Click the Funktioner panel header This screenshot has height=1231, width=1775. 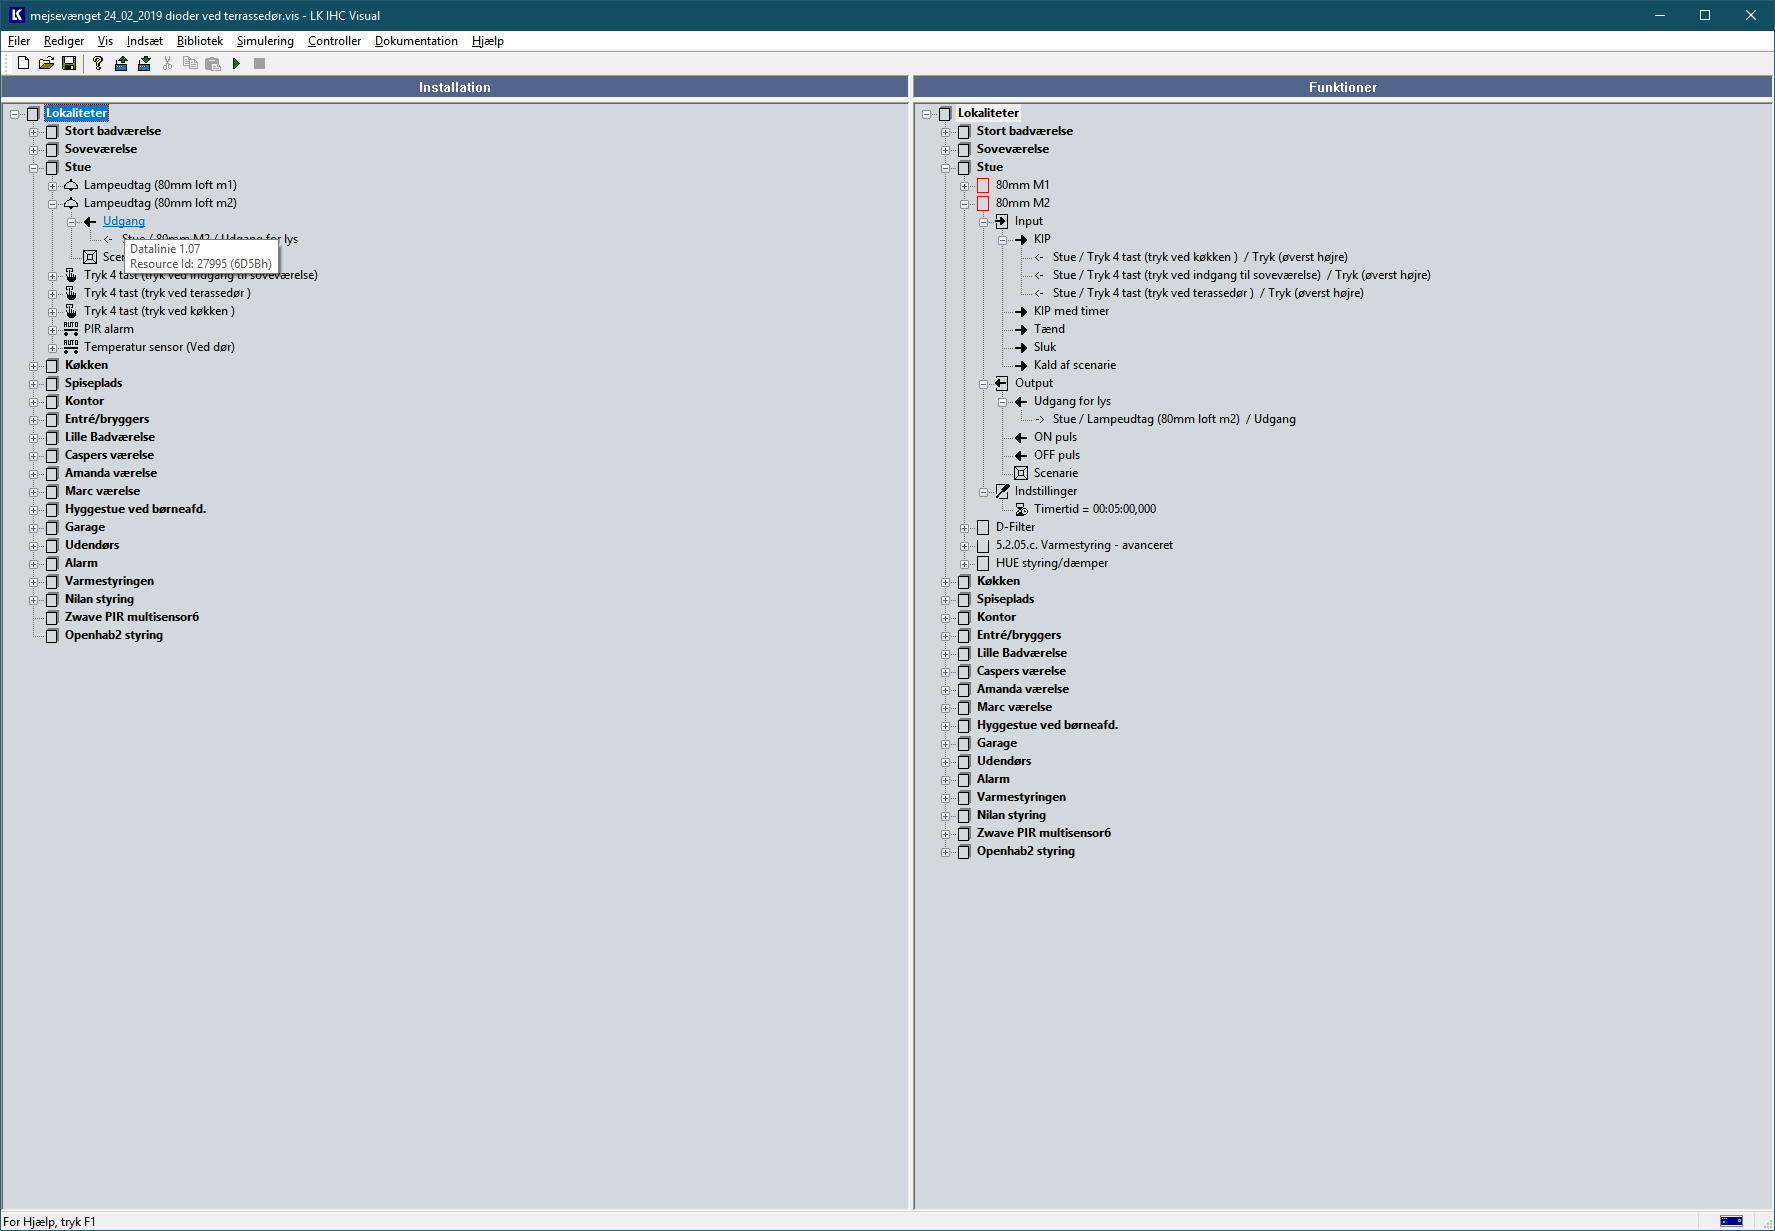point(1342,87)
